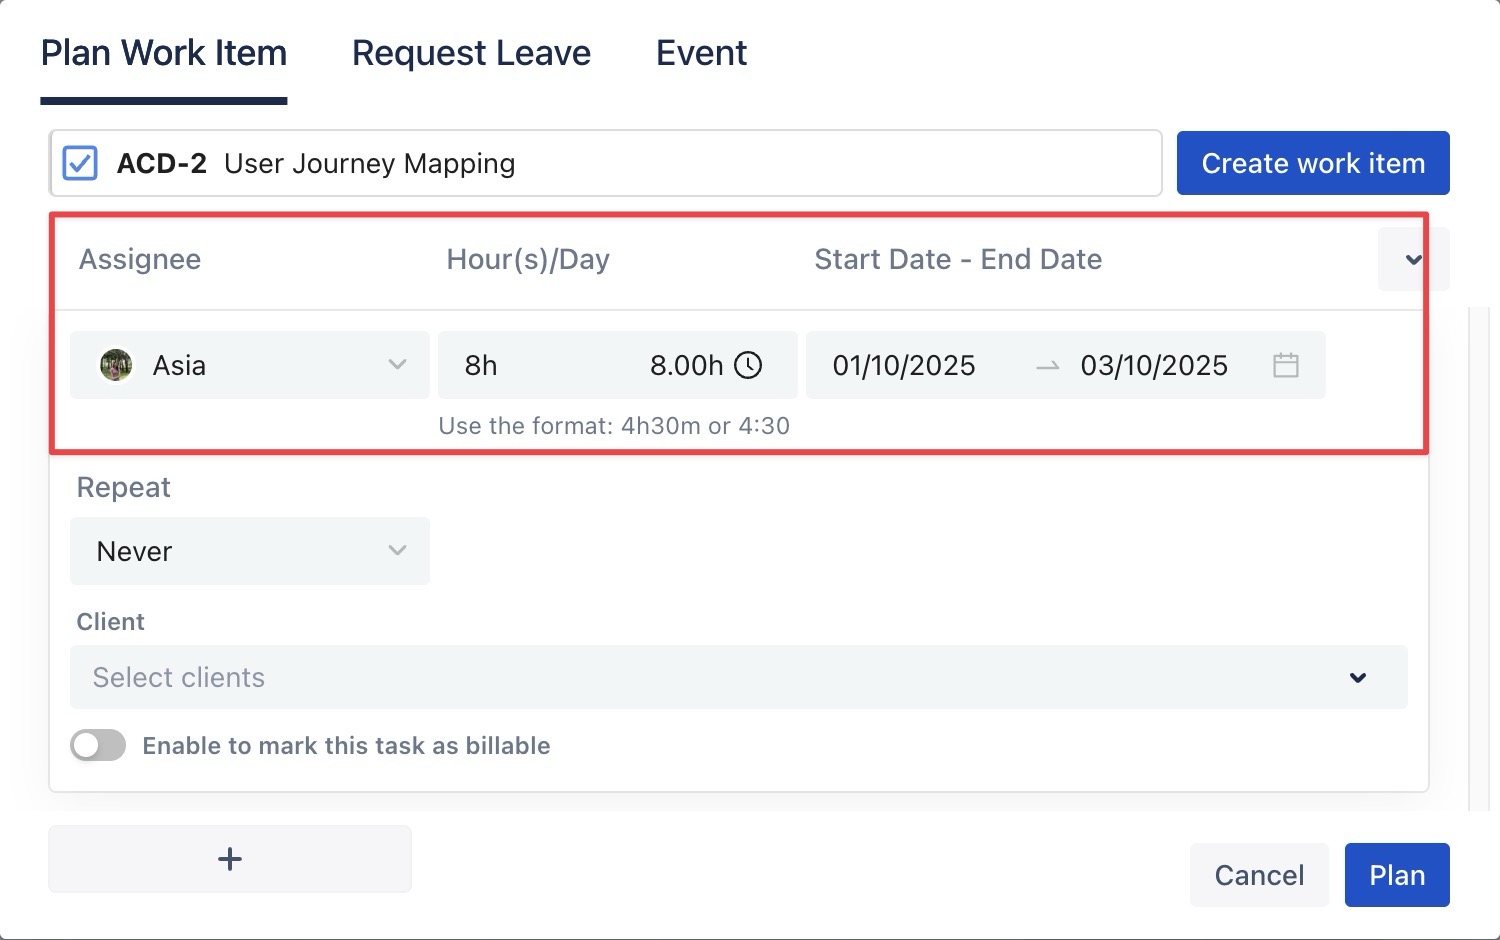The width and height of the screenshot is (1500, 940).
Task: Click the 03/10/2025 end date
Action: click(1154, 365)
